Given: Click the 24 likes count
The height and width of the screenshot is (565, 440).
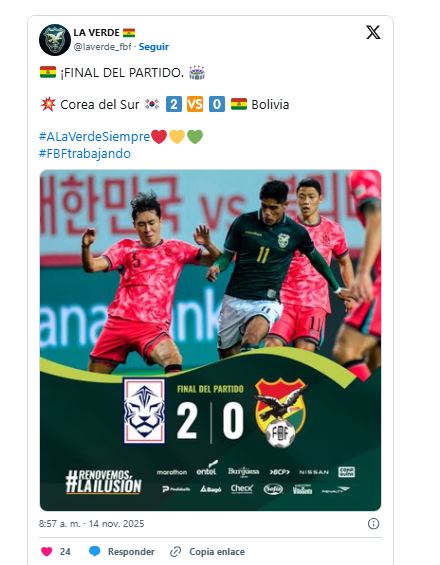Looking at the screenshot, I should tap(65, 552).
